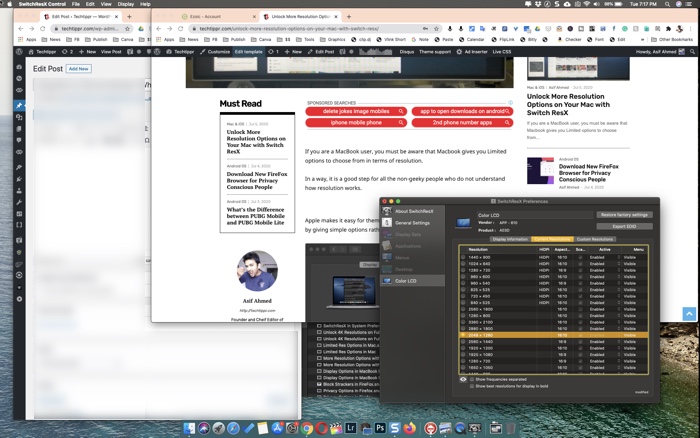Open General Settings in SwitchResX sidebar
This screenshot has height=438, width=700.
[x=412, y=223]
